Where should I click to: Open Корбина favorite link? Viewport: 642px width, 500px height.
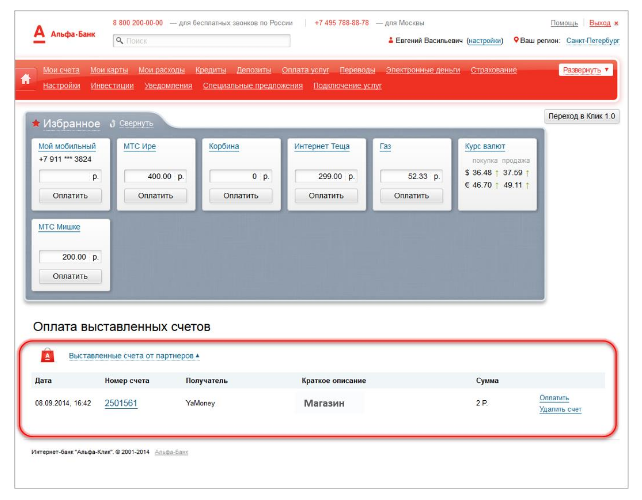tap(224, 146)
